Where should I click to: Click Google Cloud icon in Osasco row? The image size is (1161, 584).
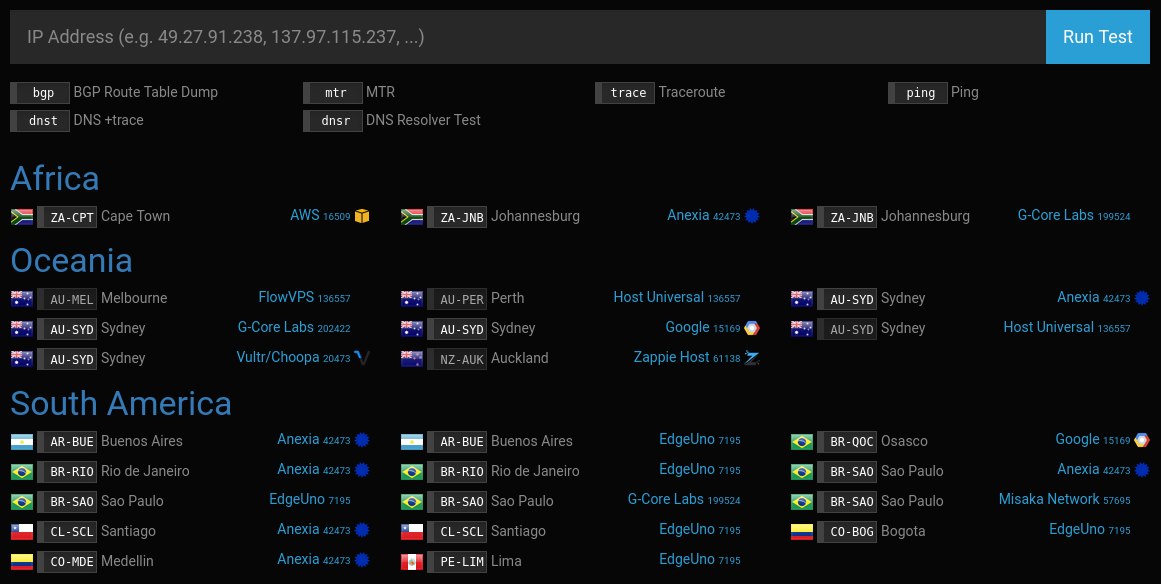pyautogui.click(x=1142, y=440)
